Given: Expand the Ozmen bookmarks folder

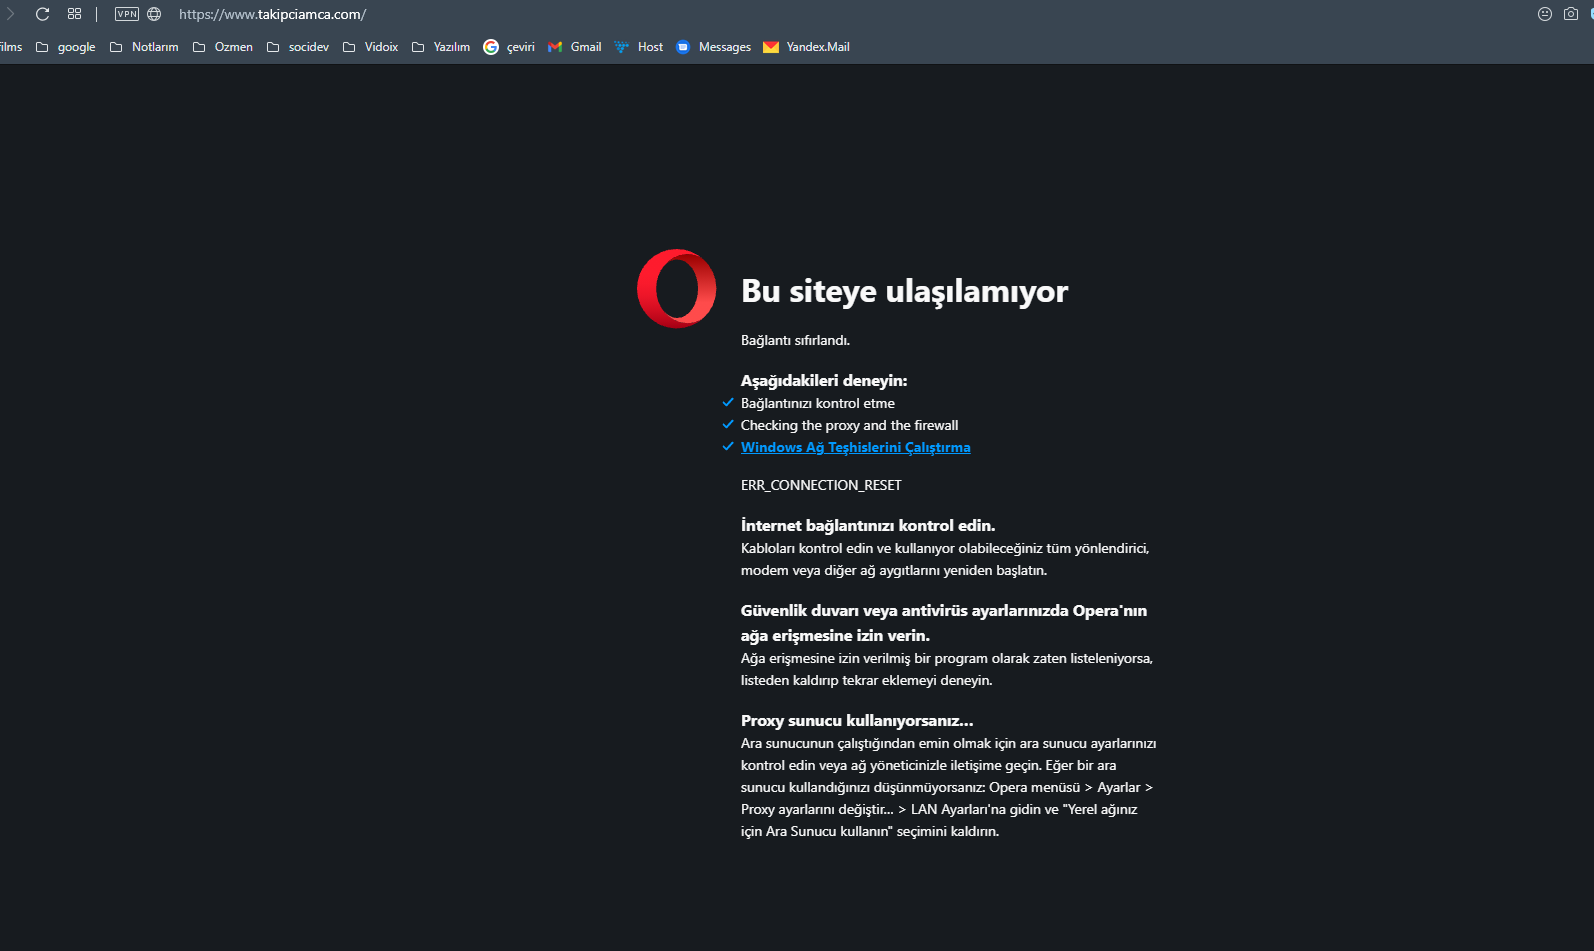Looking at the screenshot, I should [x=223, y=47].
